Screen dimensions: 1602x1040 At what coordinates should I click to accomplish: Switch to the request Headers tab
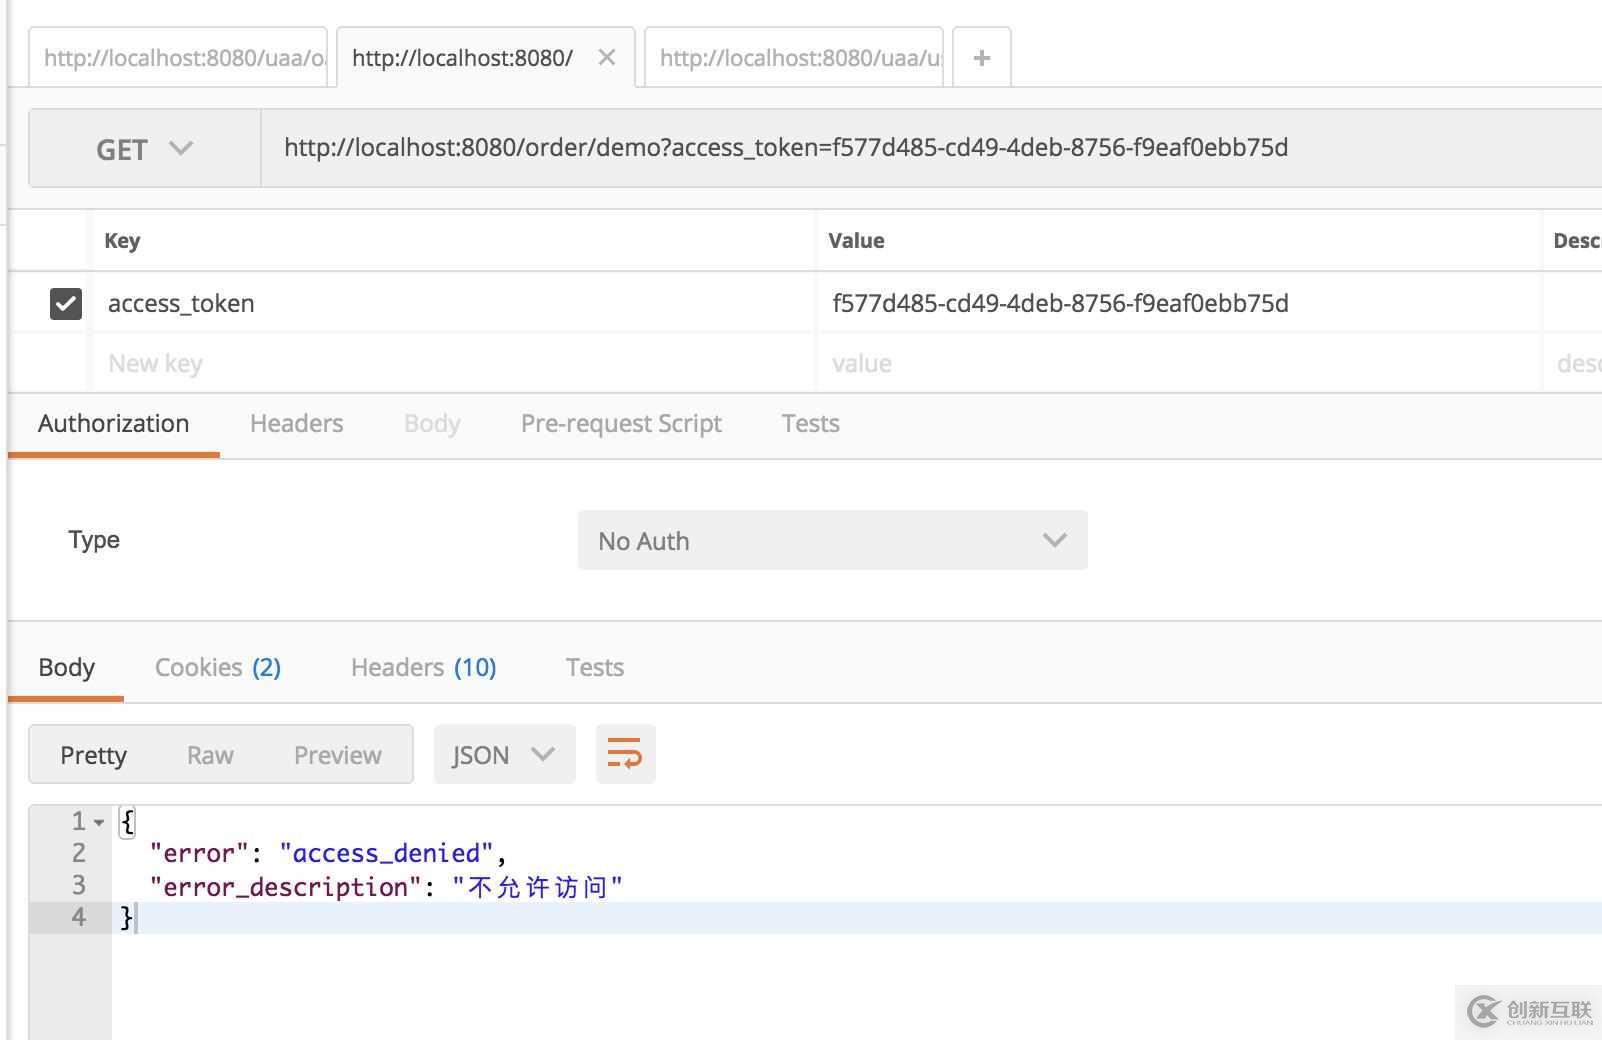[296, 424]
